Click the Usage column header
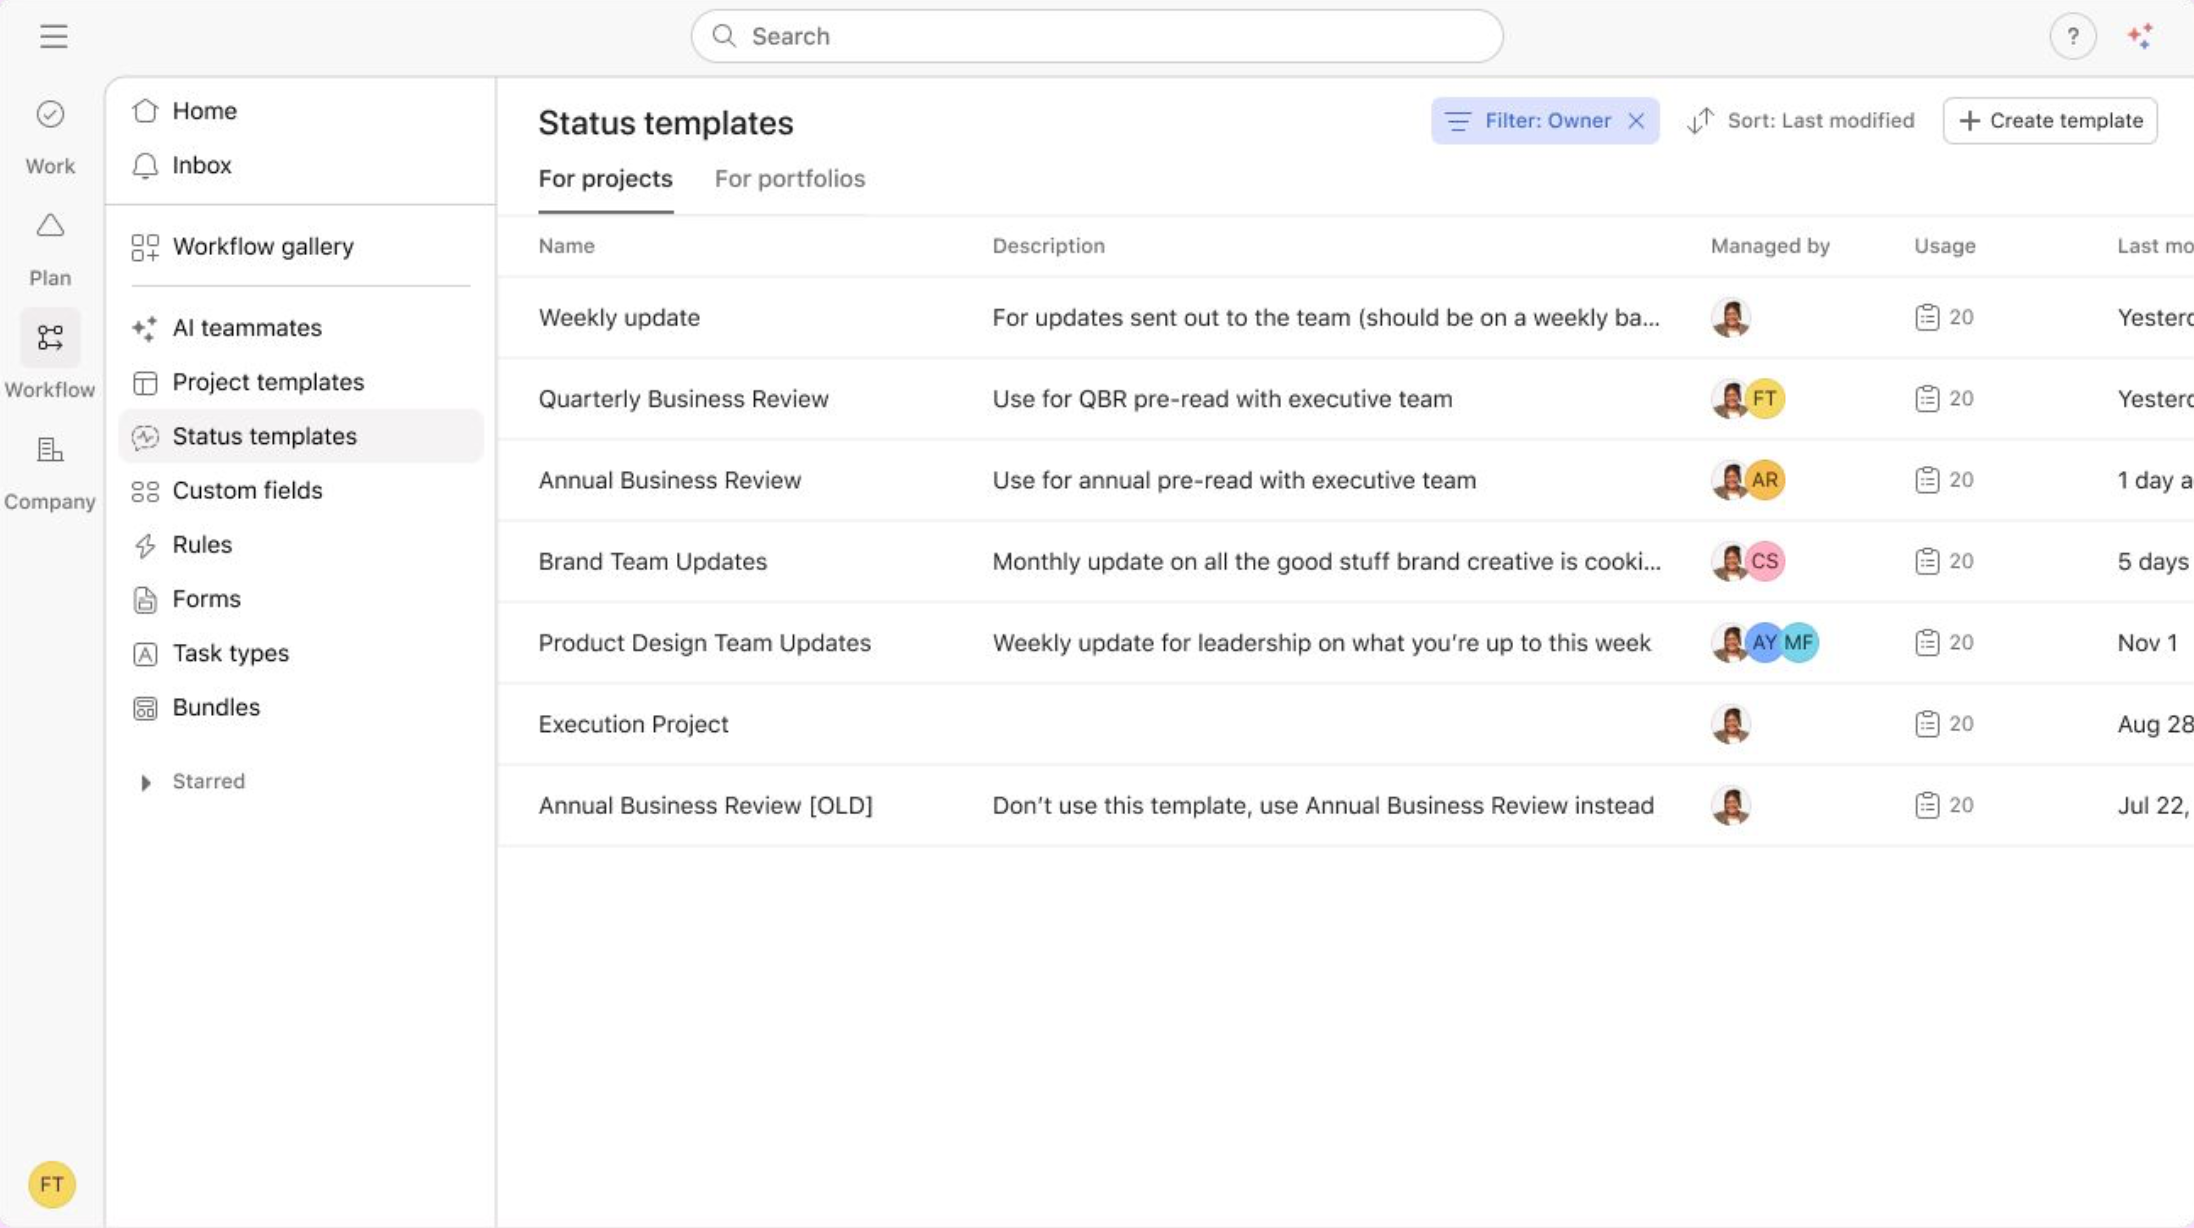Viewport: 2194px width, 1228px height. click(x=1944, y=246)
